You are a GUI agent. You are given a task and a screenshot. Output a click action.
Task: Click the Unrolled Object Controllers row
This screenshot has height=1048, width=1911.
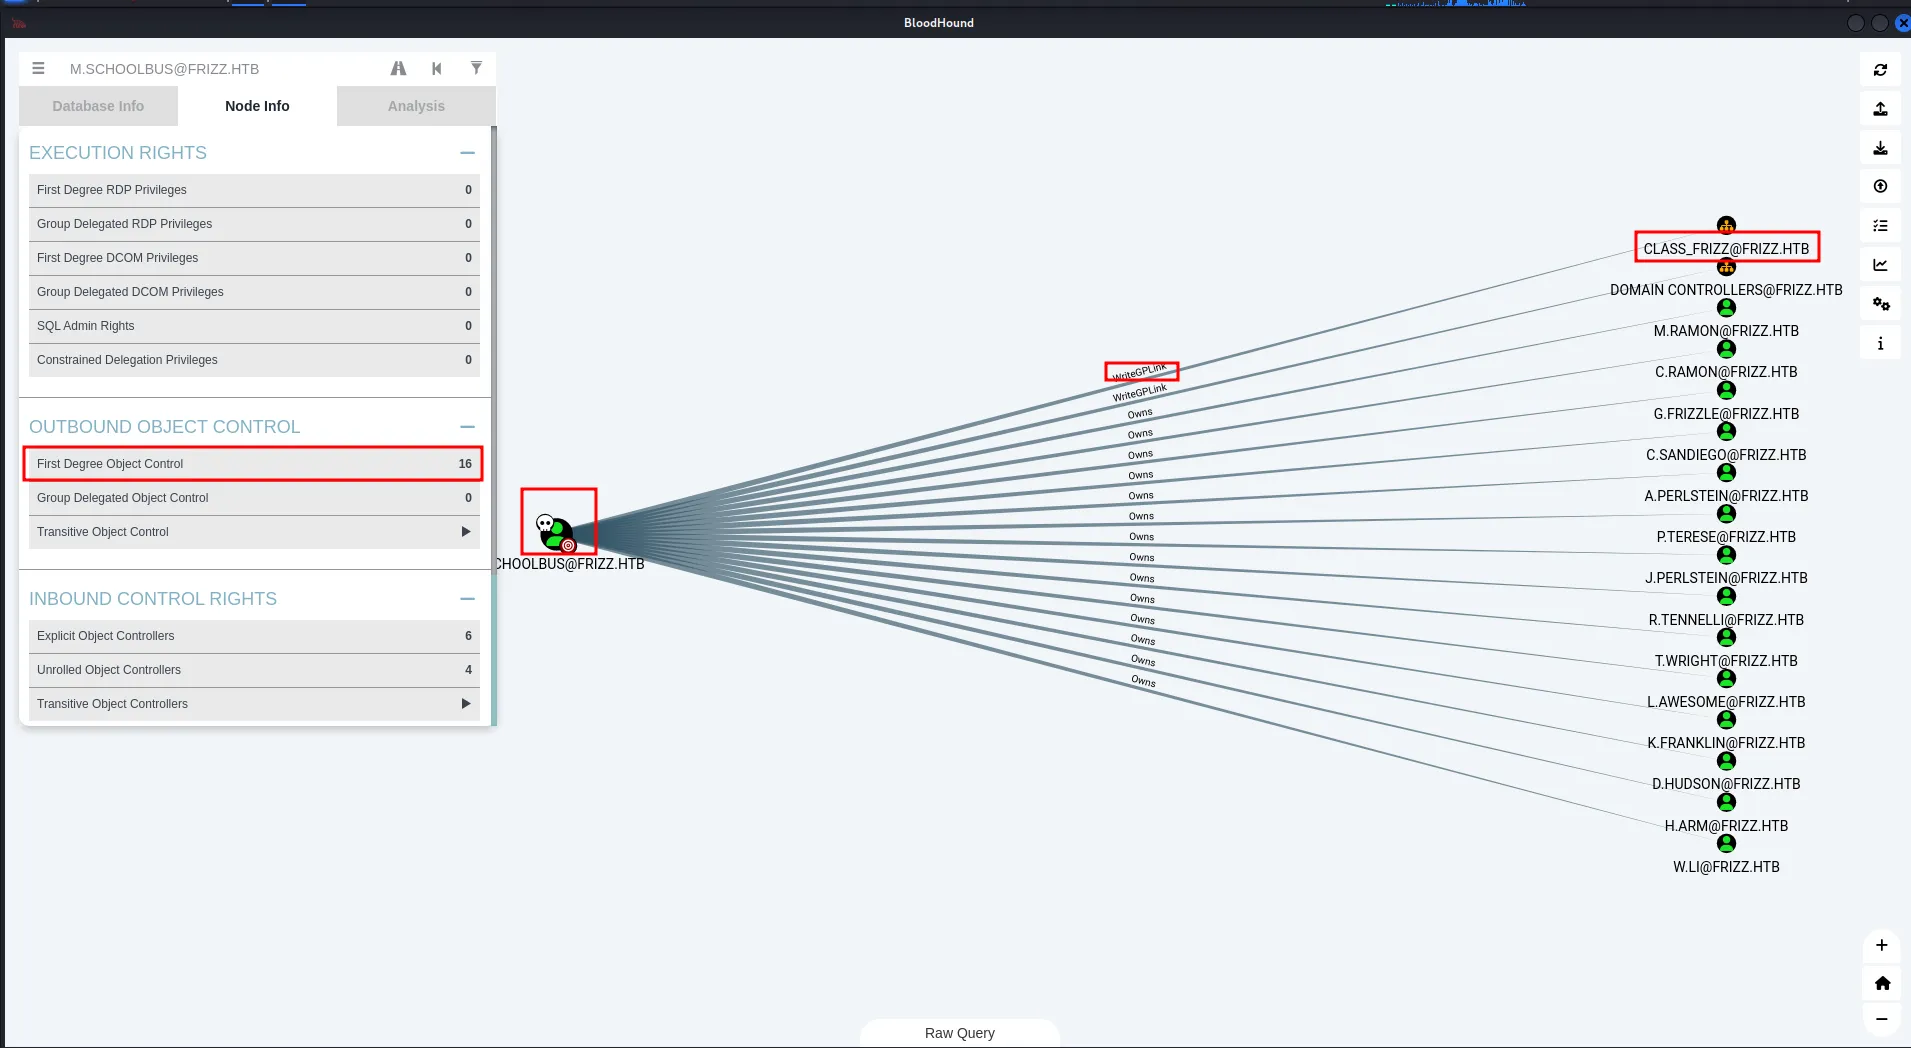click(254, 670)
